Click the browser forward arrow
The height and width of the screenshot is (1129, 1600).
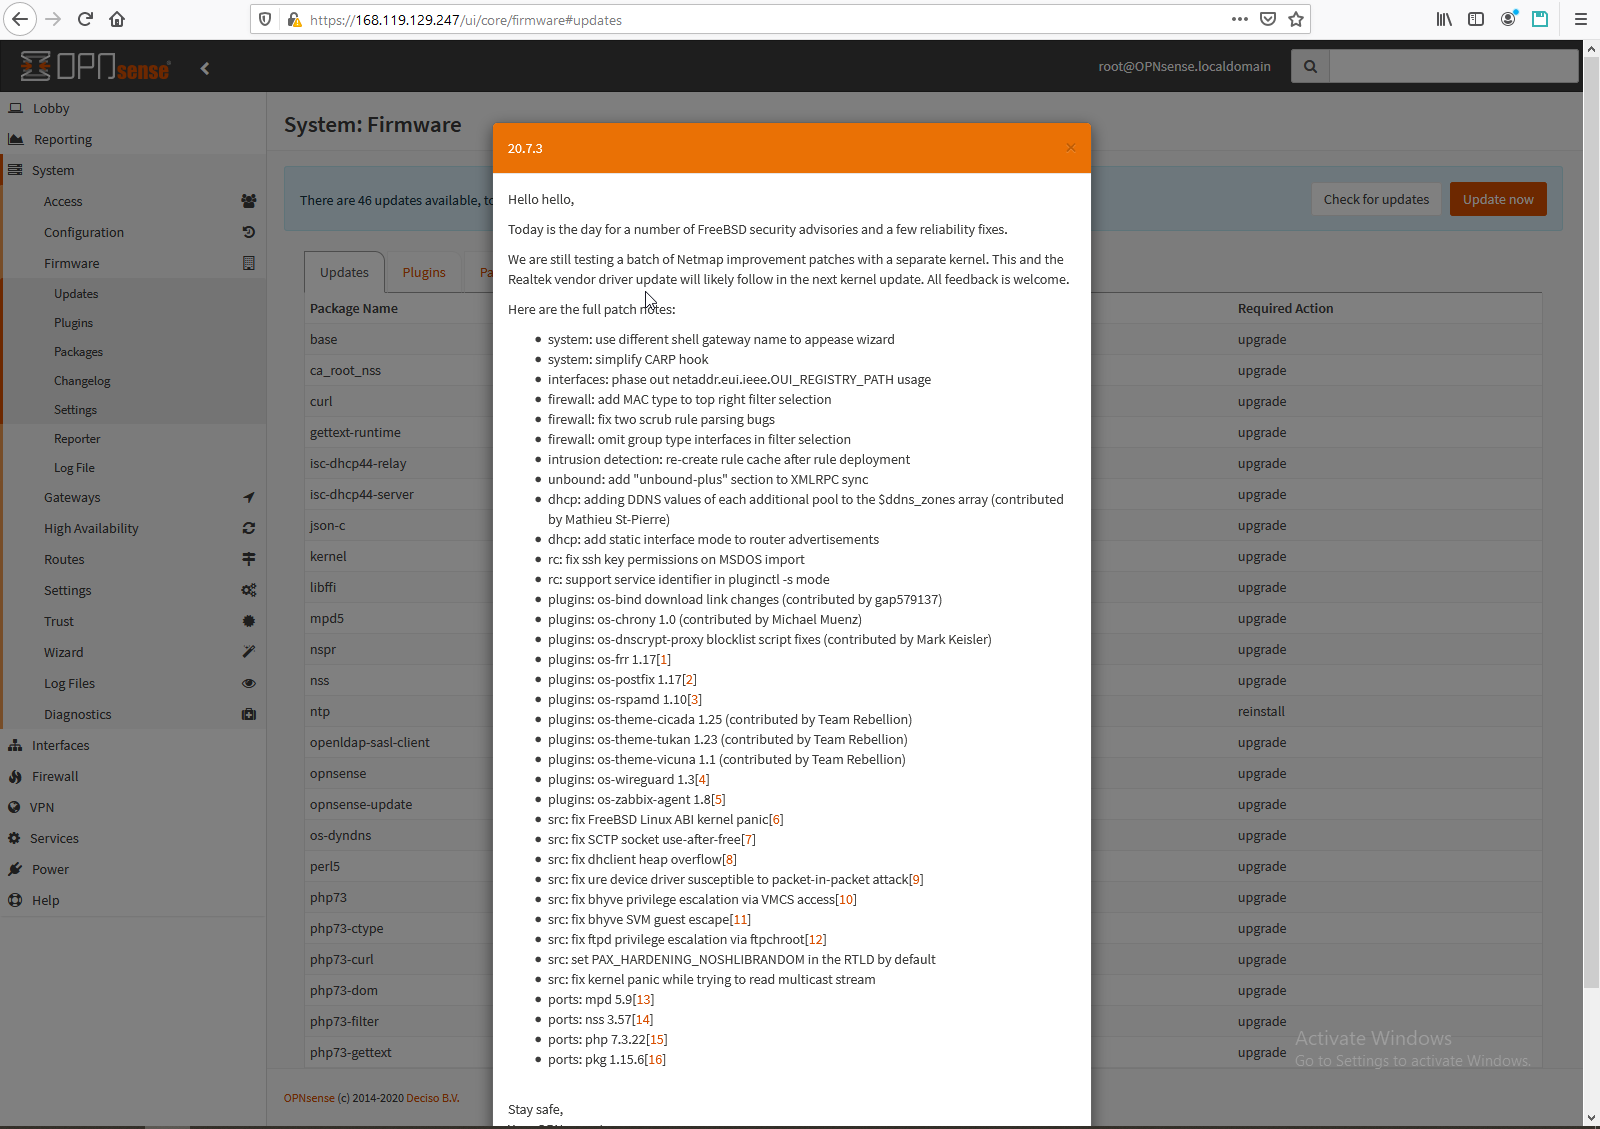(53, 19)
